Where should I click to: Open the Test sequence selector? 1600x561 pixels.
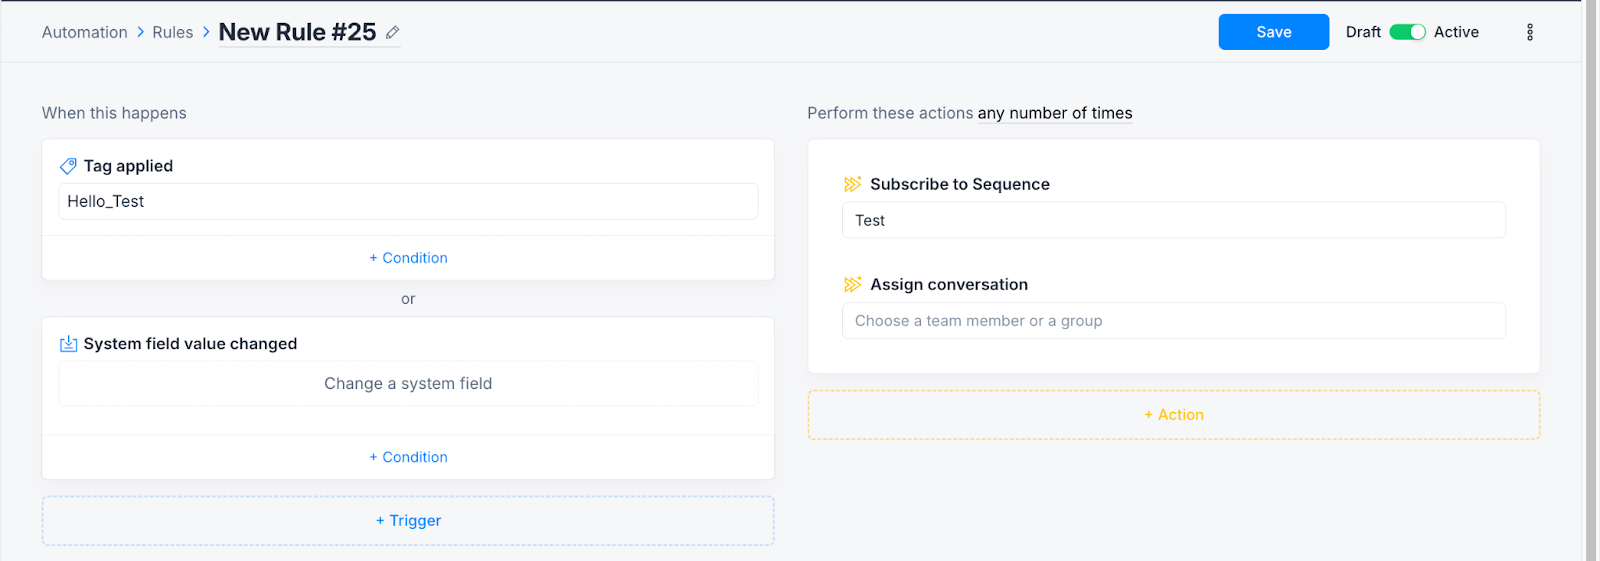[x=1173, y=220]
